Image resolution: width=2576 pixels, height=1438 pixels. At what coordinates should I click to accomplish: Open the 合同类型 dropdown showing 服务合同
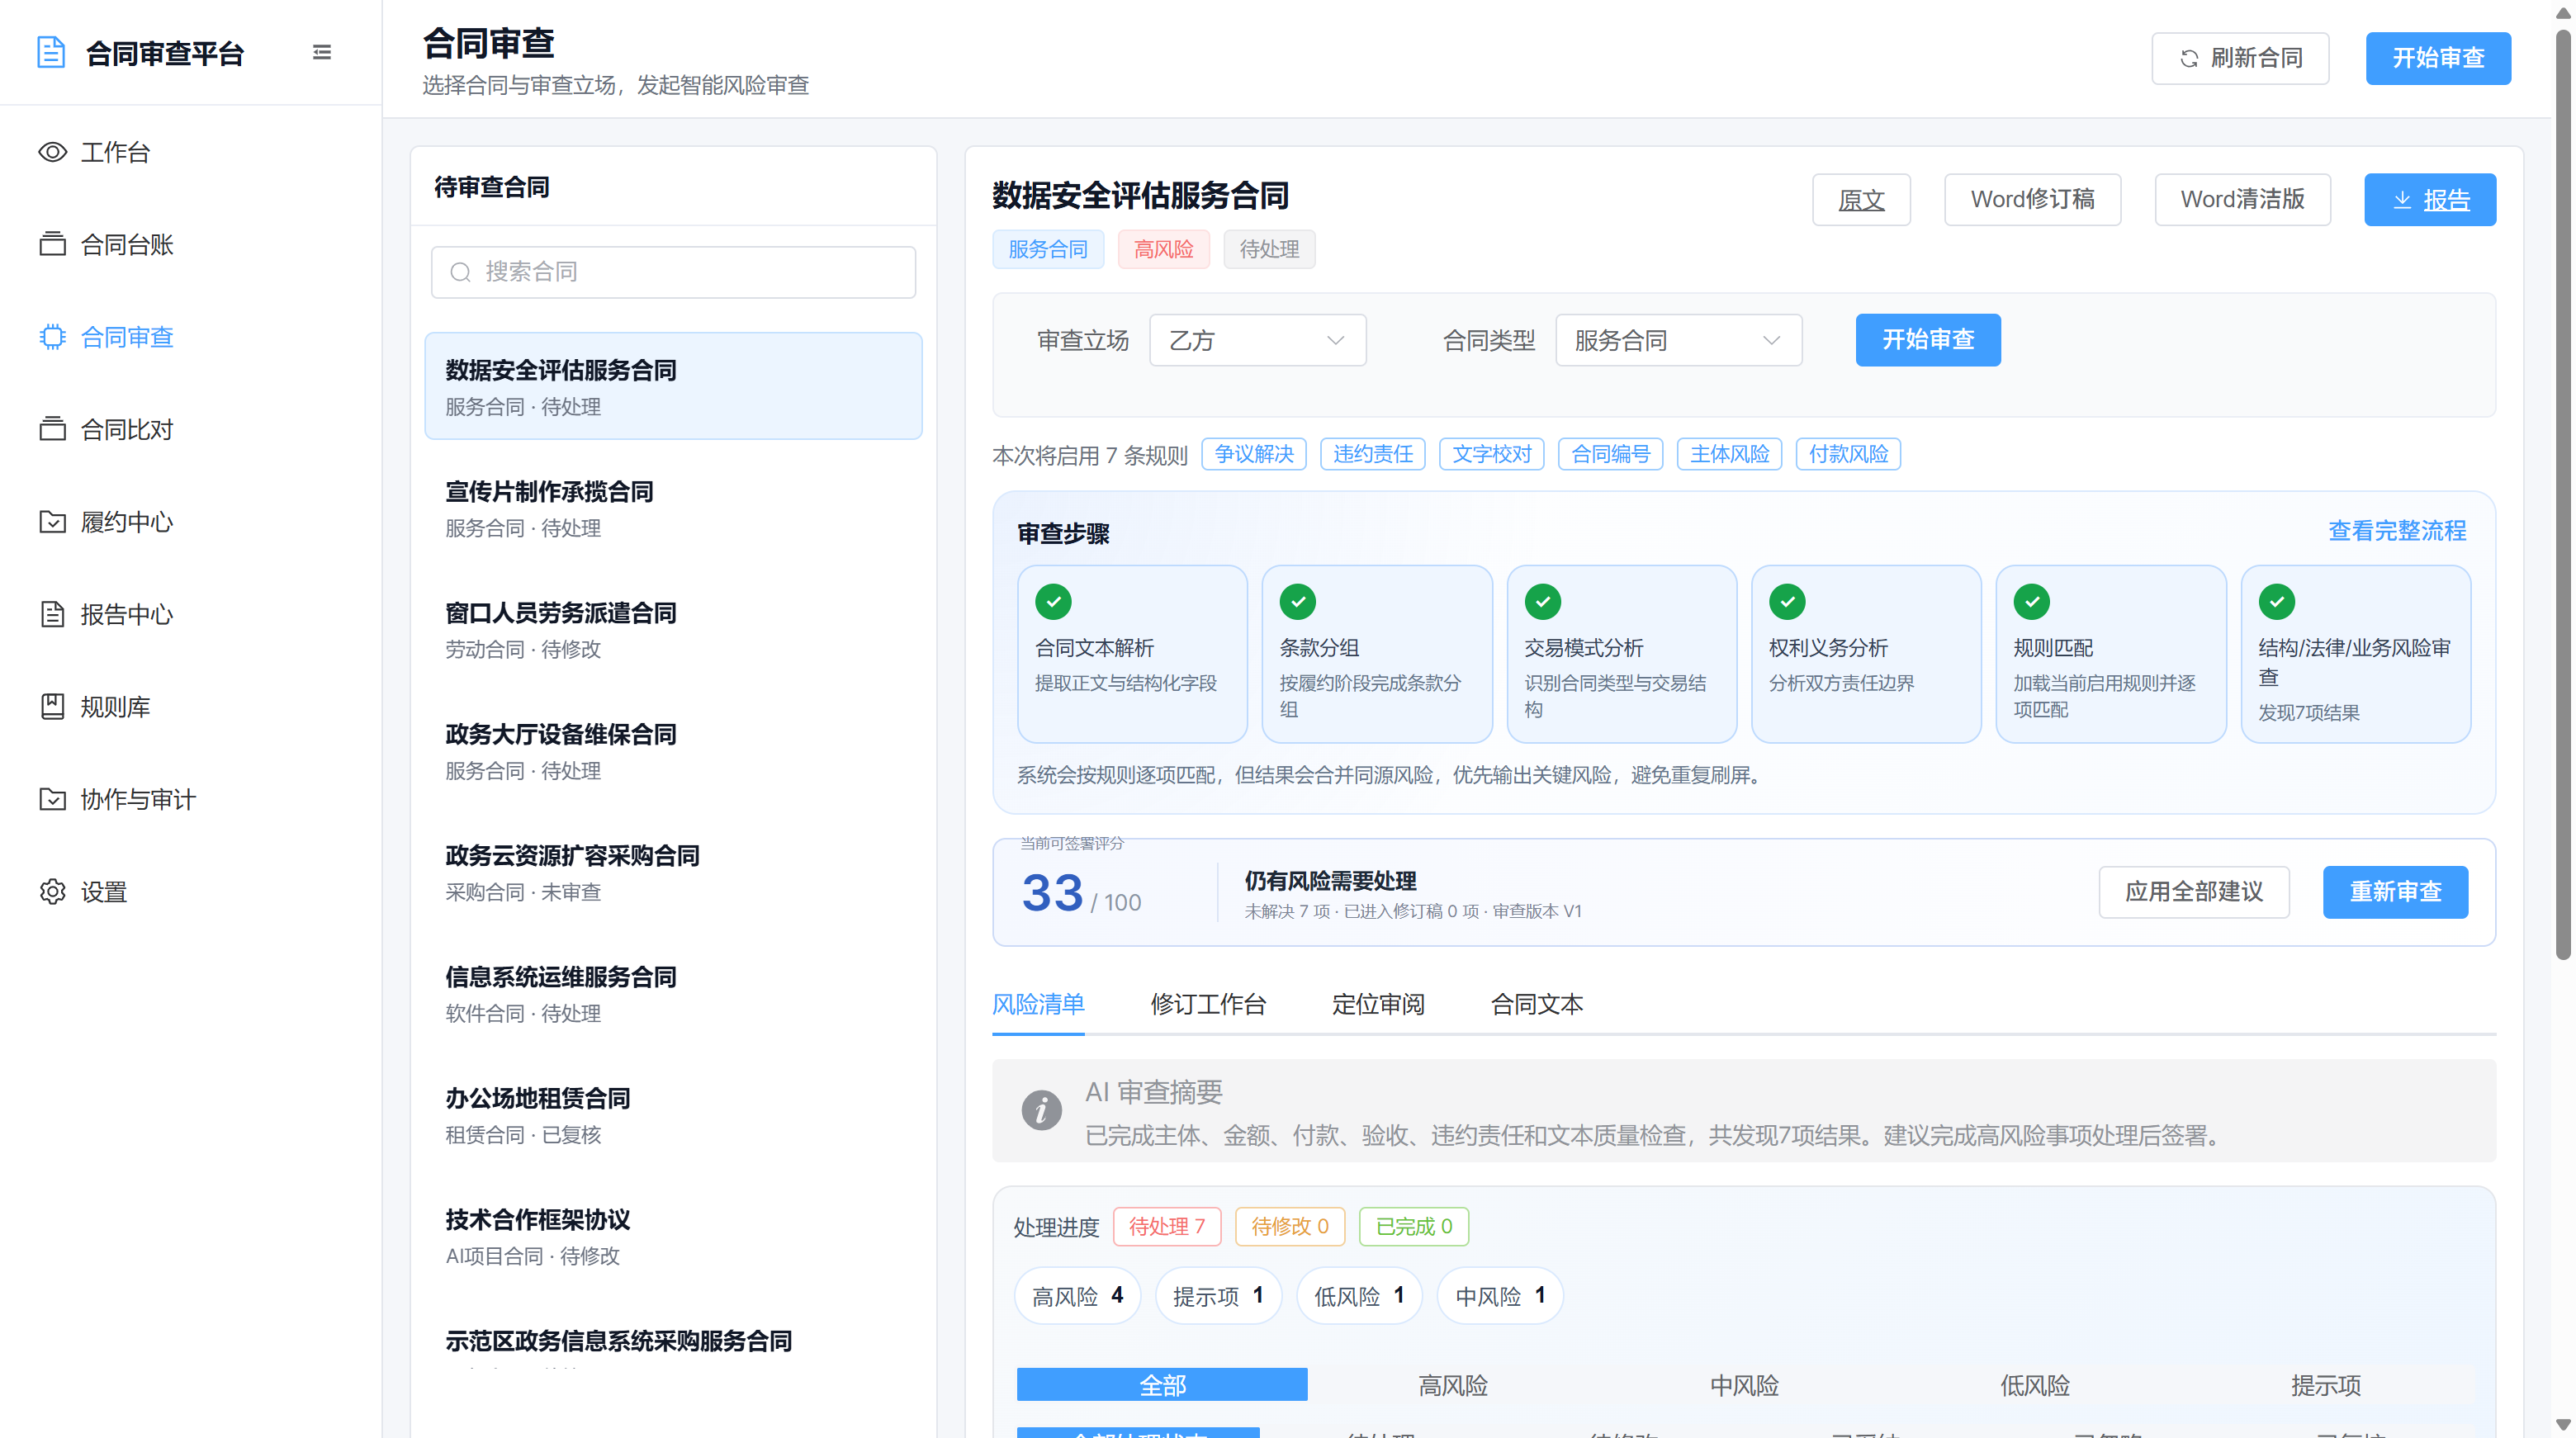coord(1678,340)
